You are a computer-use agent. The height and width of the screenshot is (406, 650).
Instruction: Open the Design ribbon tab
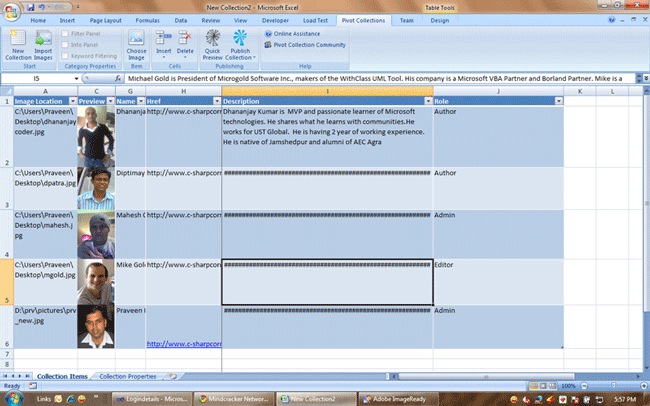point(439,20)
